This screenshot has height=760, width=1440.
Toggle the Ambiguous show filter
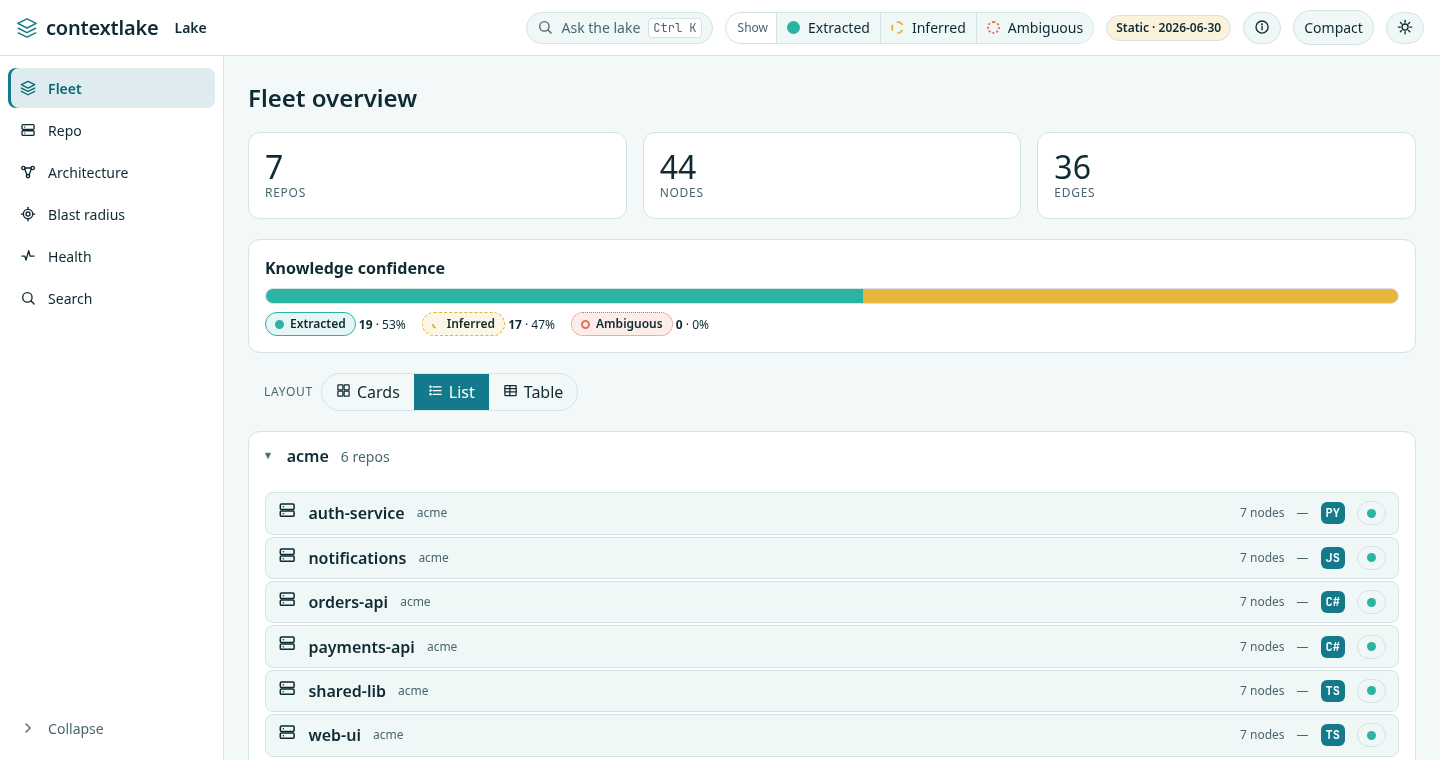1035,28
